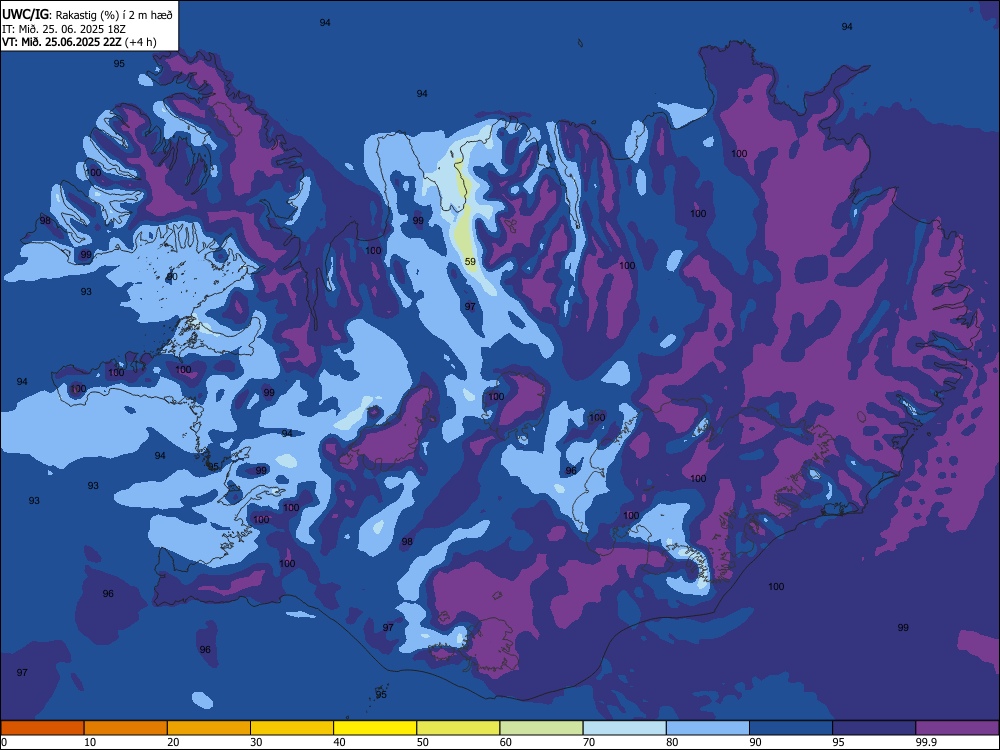Click the legend label 70
1000x750 pixels.
[x=589, y=742]
